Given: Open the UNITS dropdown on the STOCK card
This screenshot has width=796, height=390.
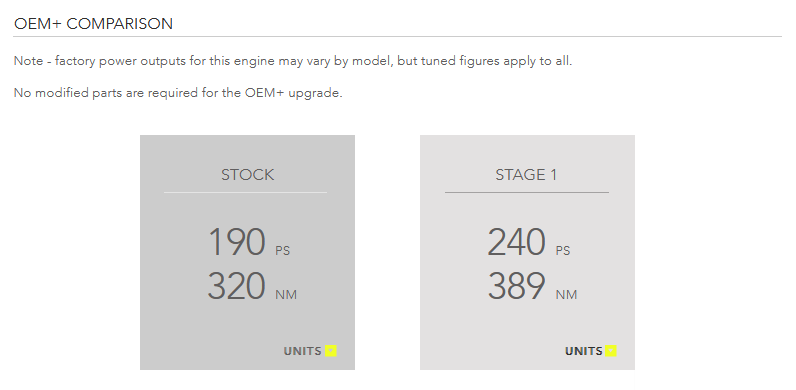Looking at the screenshot, I should (x=310, y=351).
